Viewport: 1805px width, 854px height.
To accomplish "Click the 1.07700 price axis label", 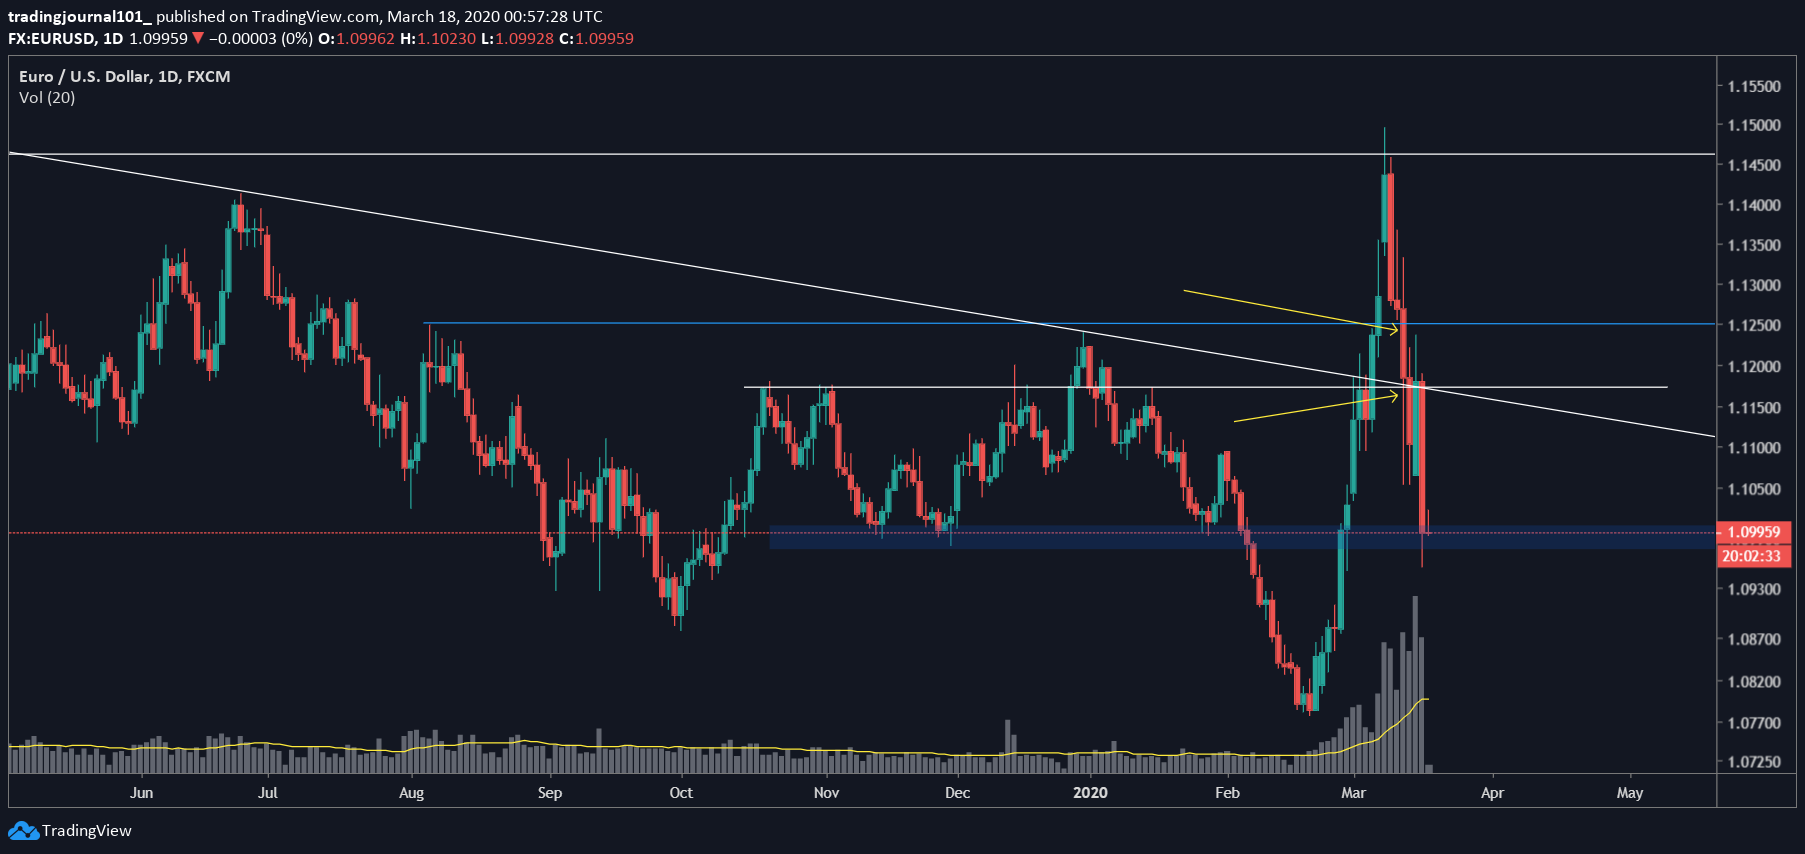I will (x=1754, y=722).
